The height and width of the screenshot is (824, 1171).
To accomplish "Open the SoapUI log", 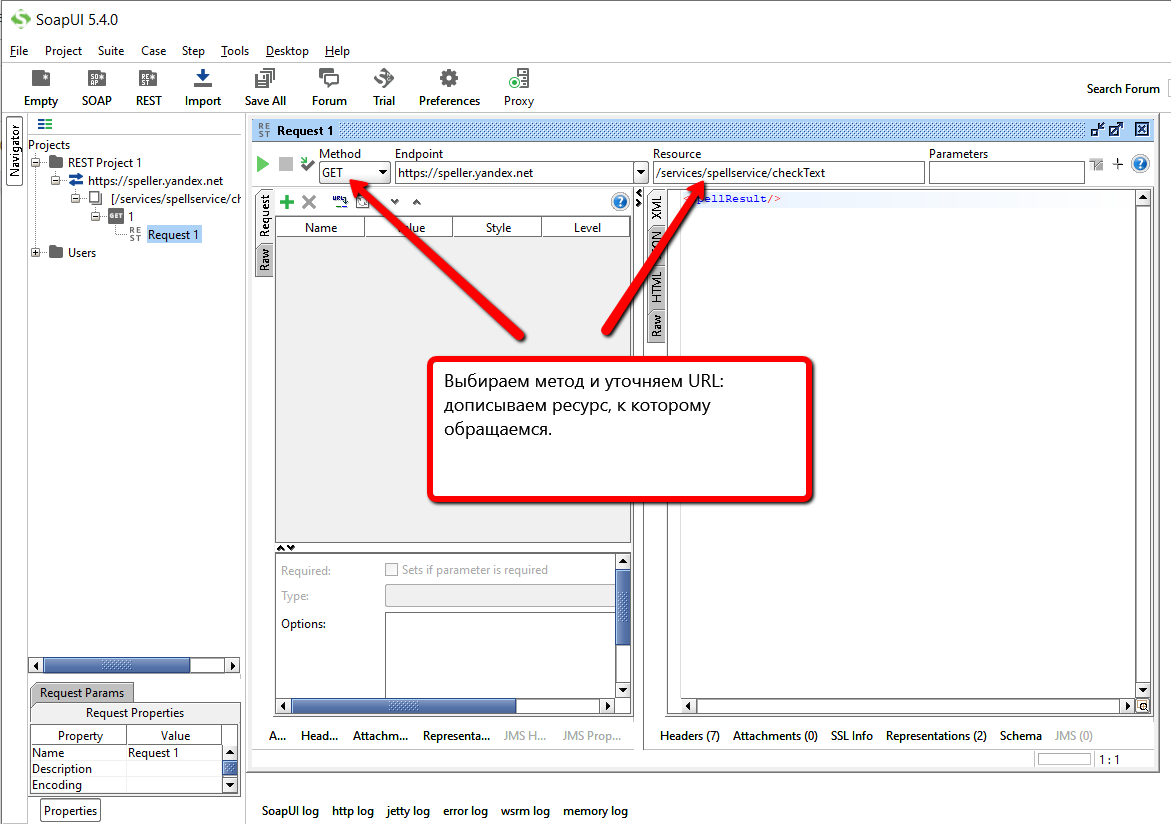I will pos(290,811).
